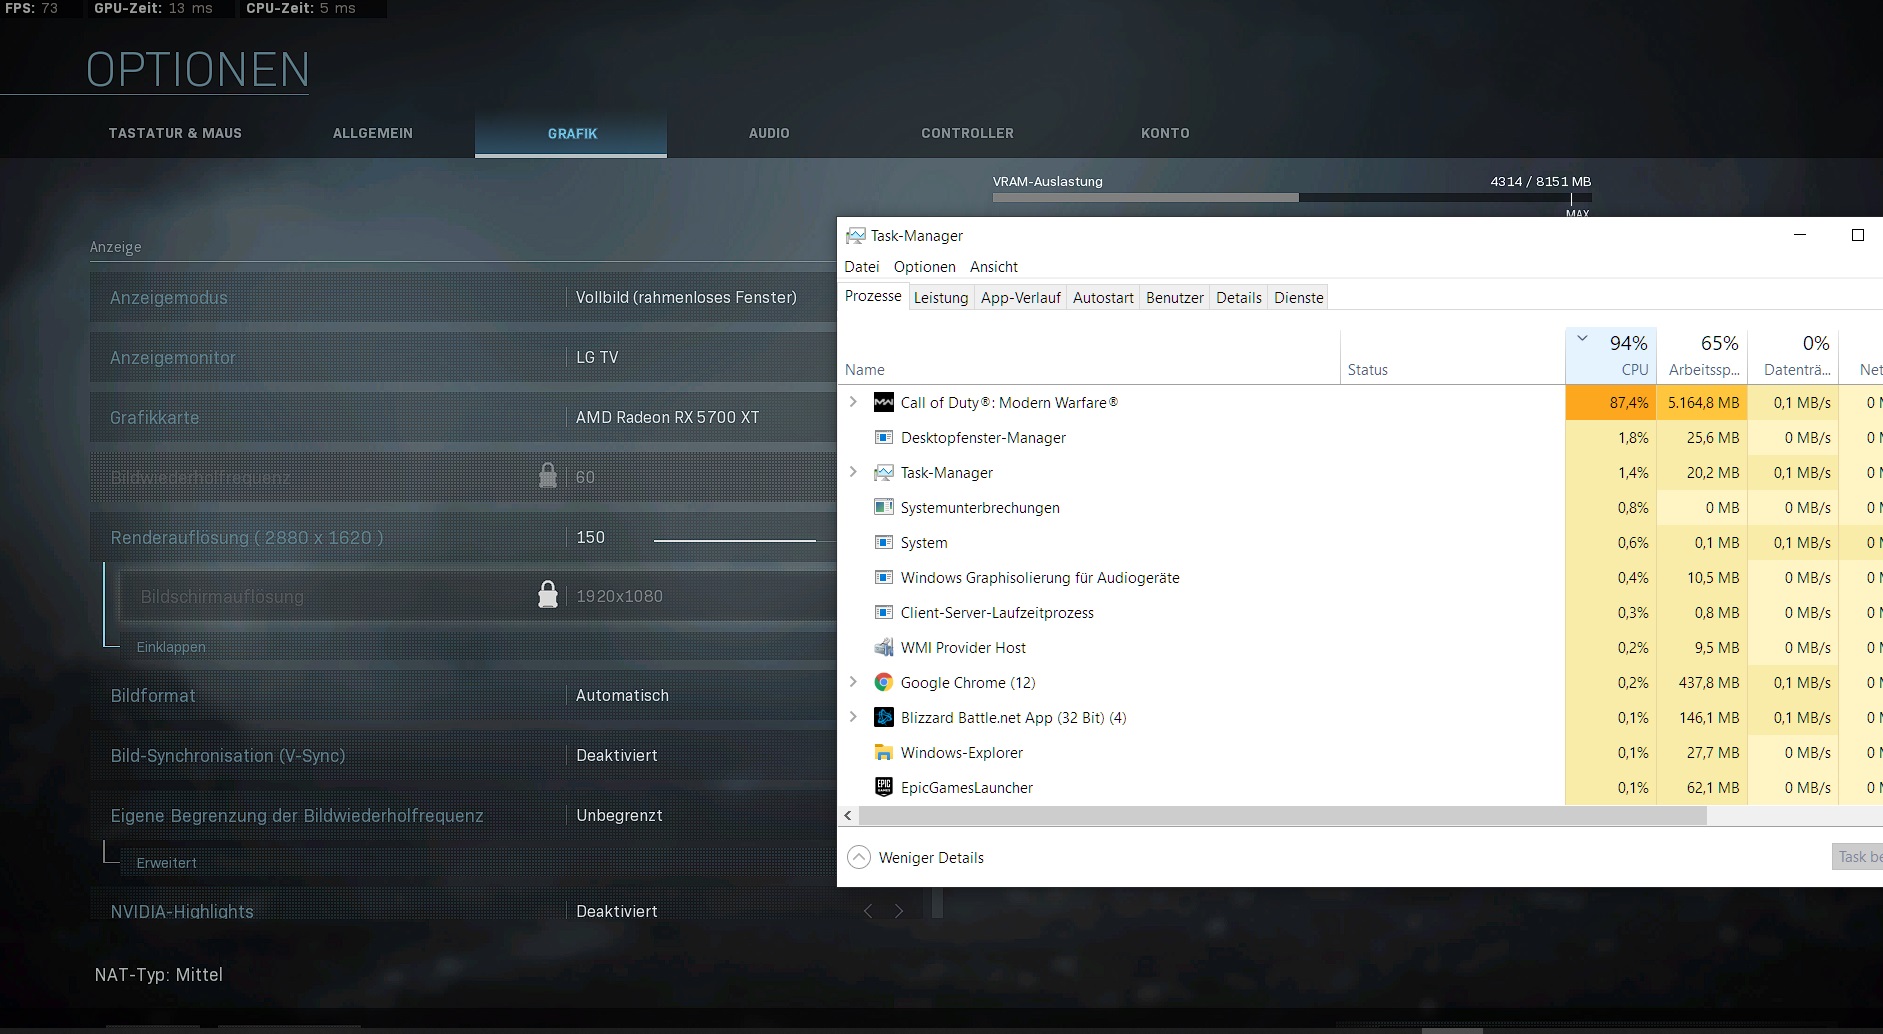Click the Blizzard Battle.net App icon
Viewport: 1883px width, 1034px height.
[884, 717]
